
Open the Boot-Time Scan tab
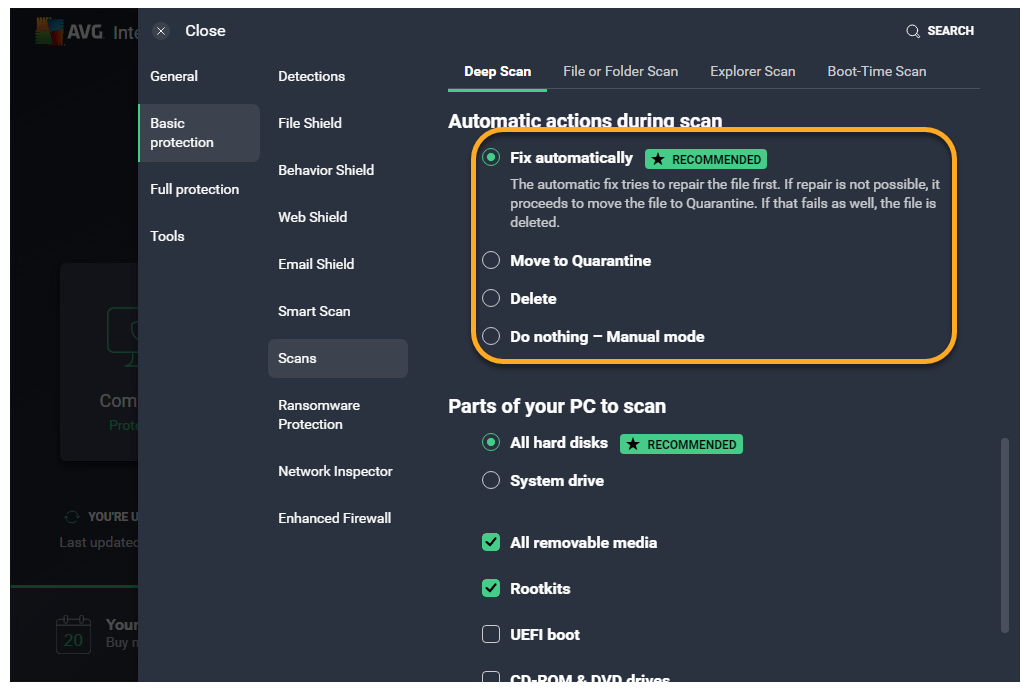876,71
